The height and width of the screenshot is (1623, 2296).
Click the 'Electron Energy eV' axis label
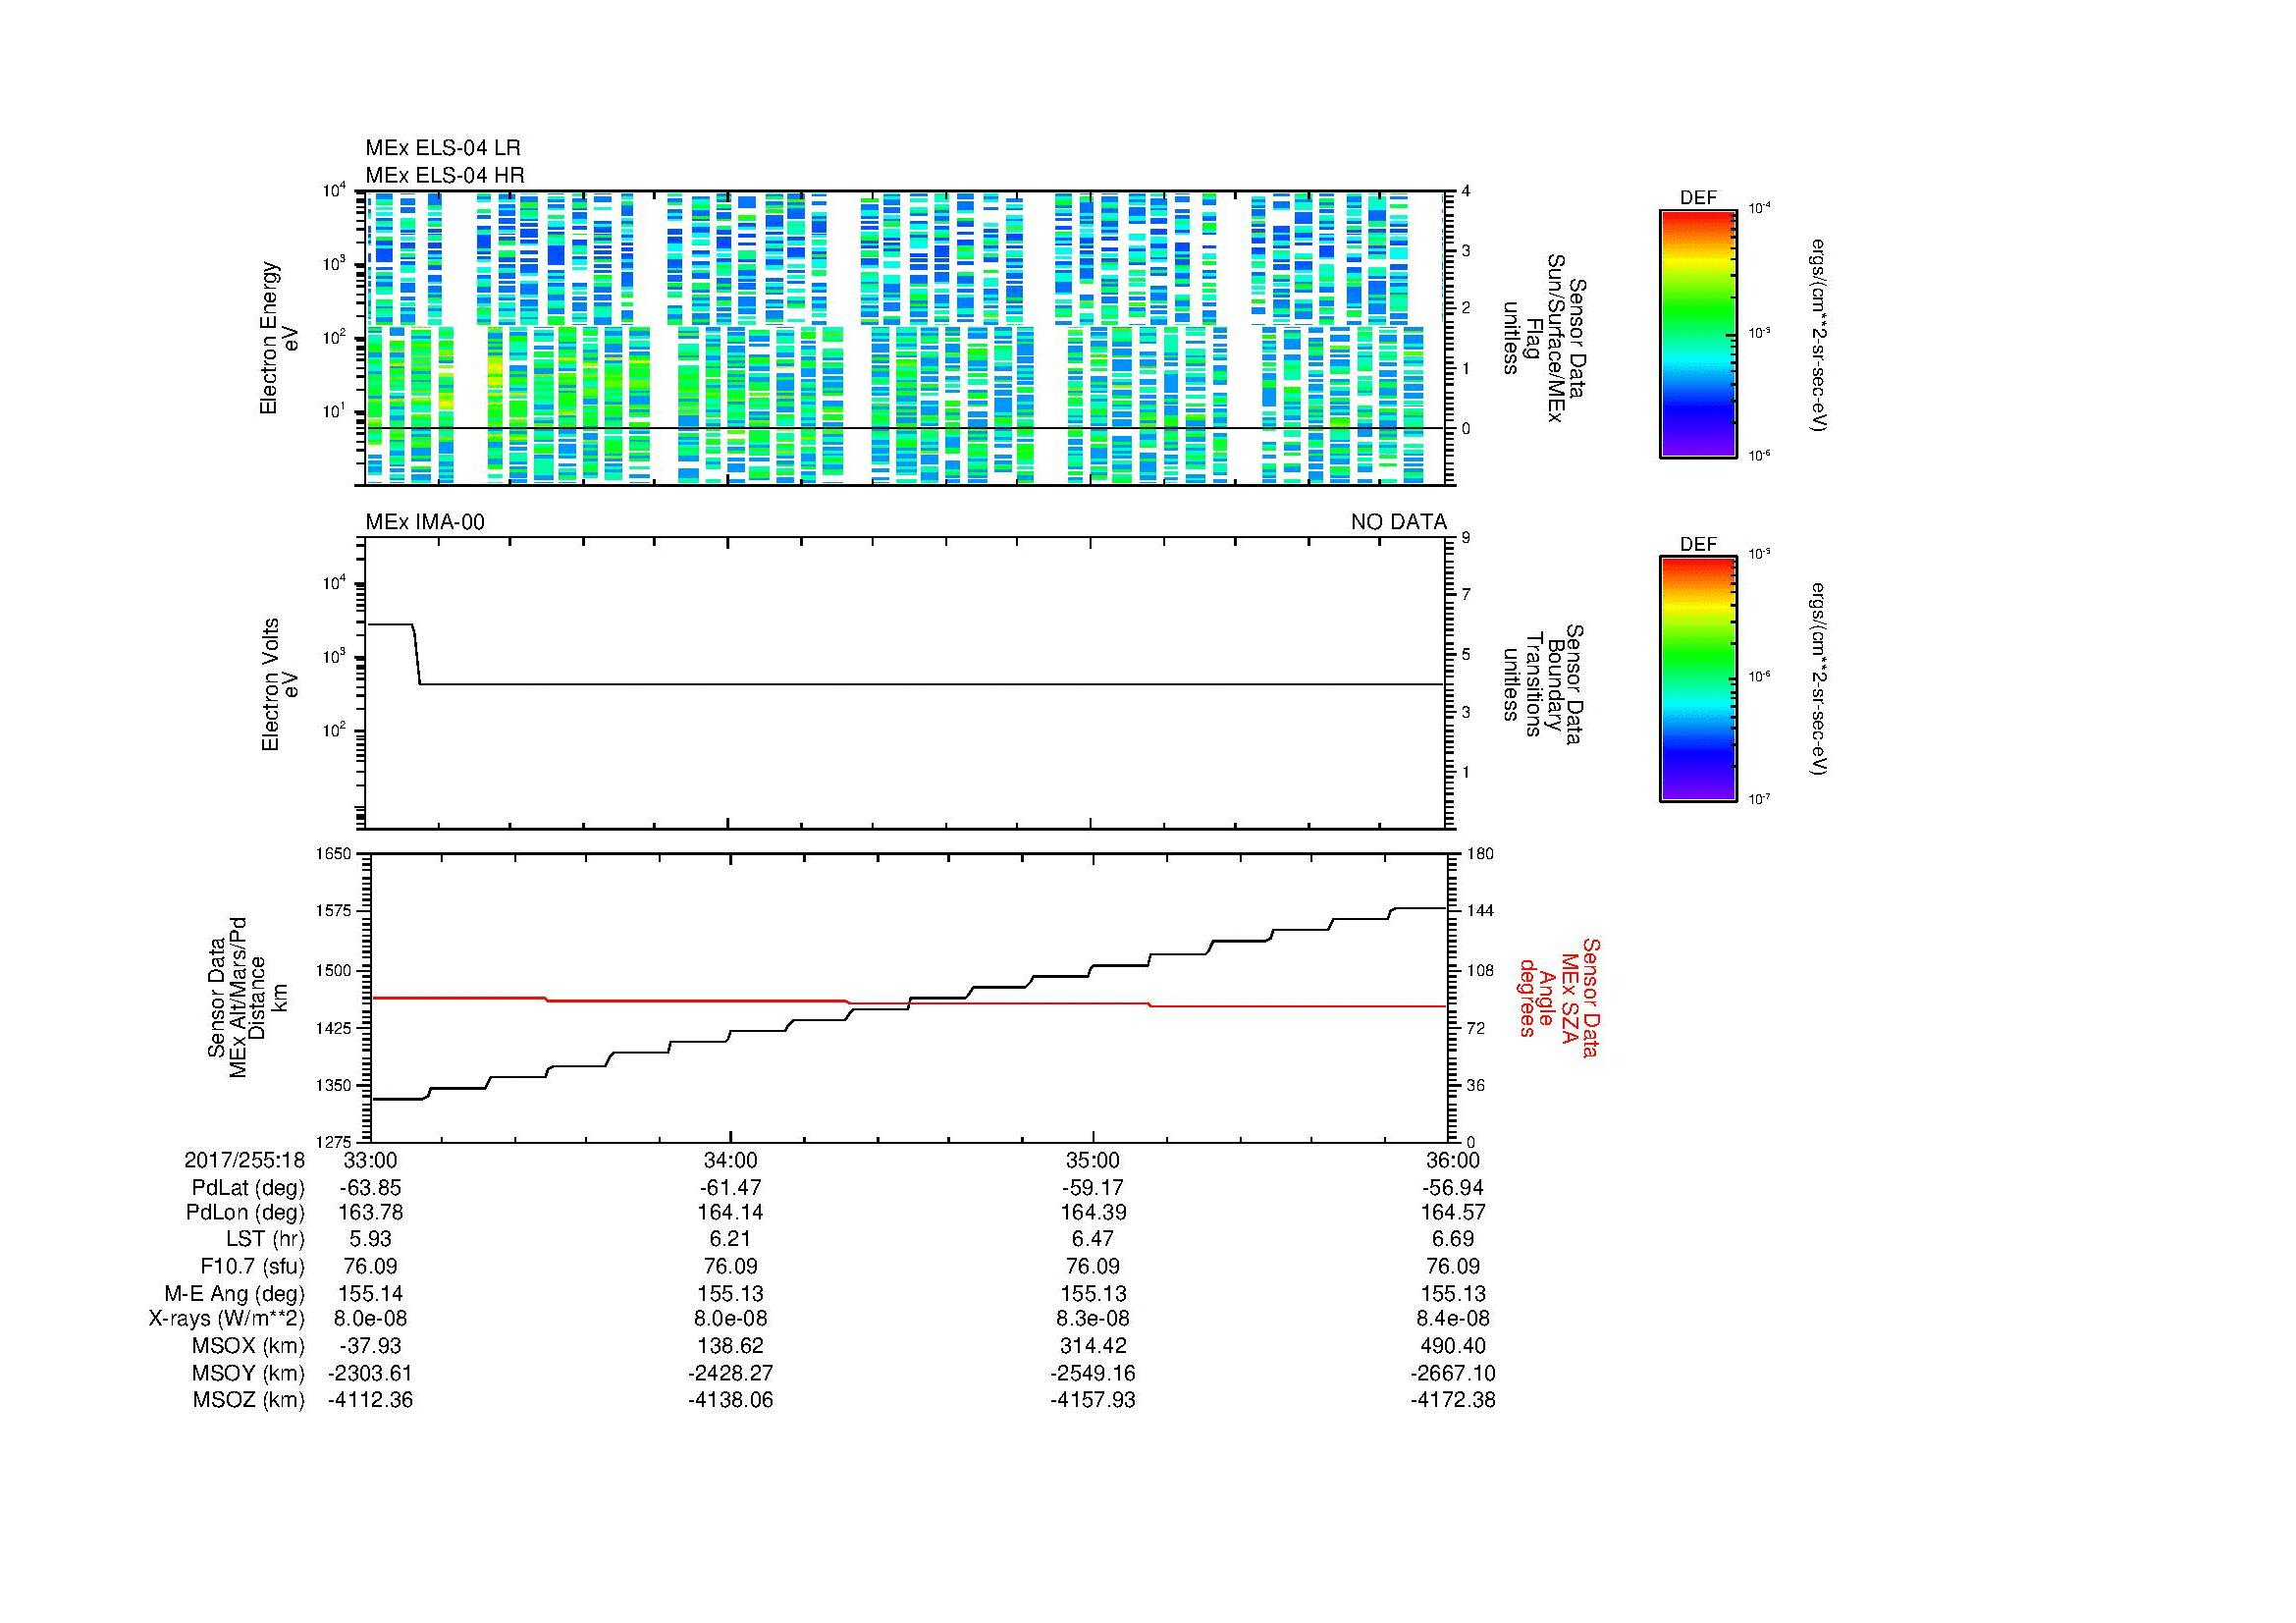pos(279,338)
